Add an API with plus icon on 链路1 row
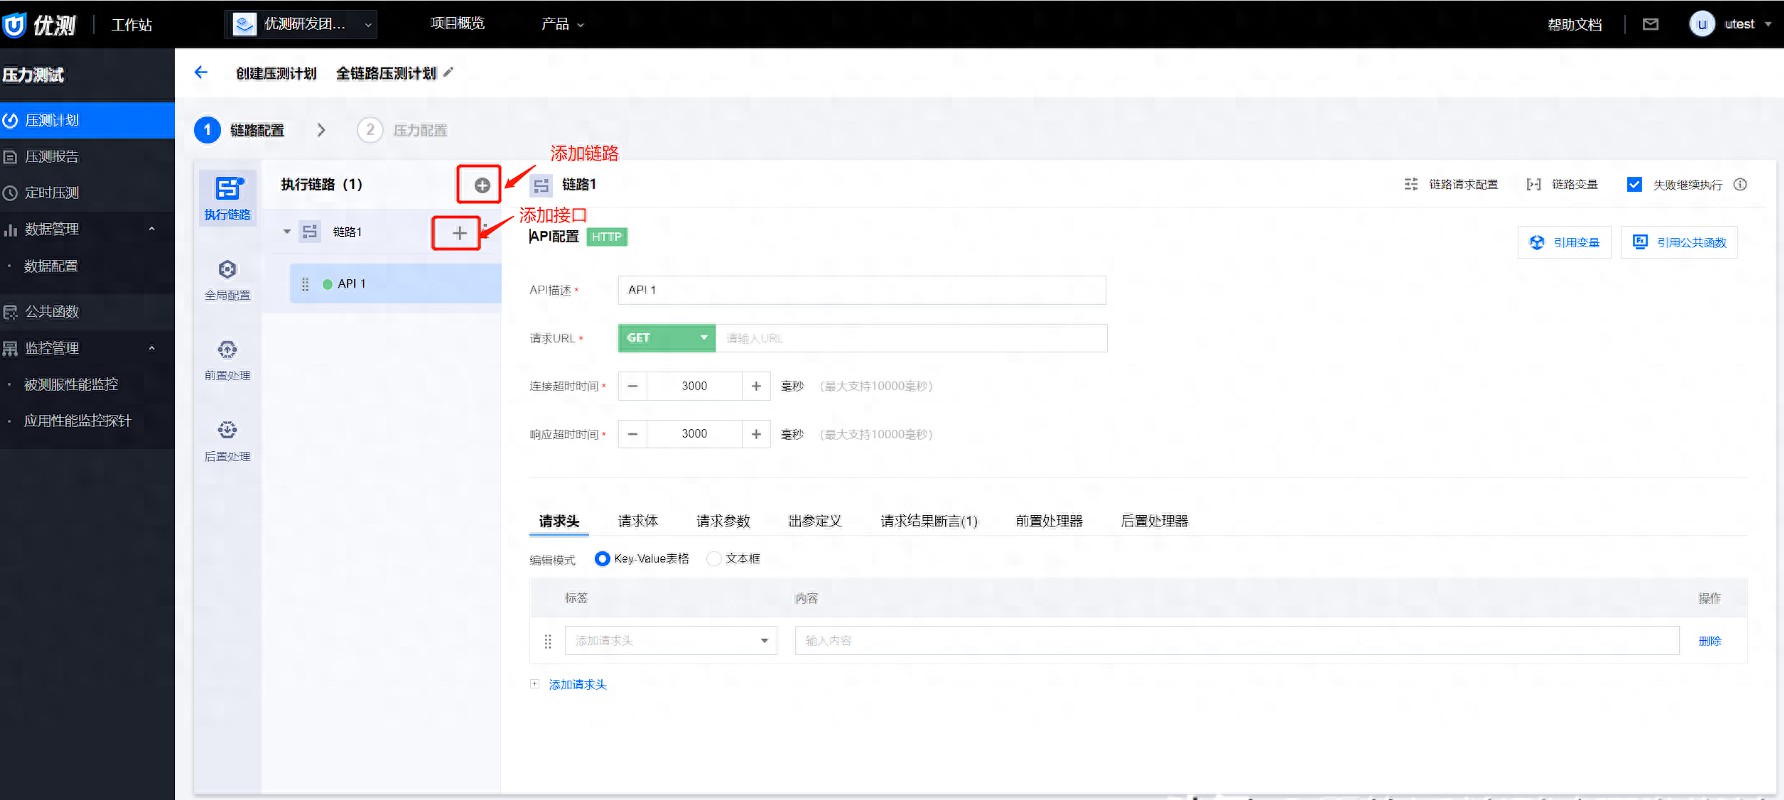This screenshot has width=1784, height=800. pyautogui.click(x=459, y=233)
